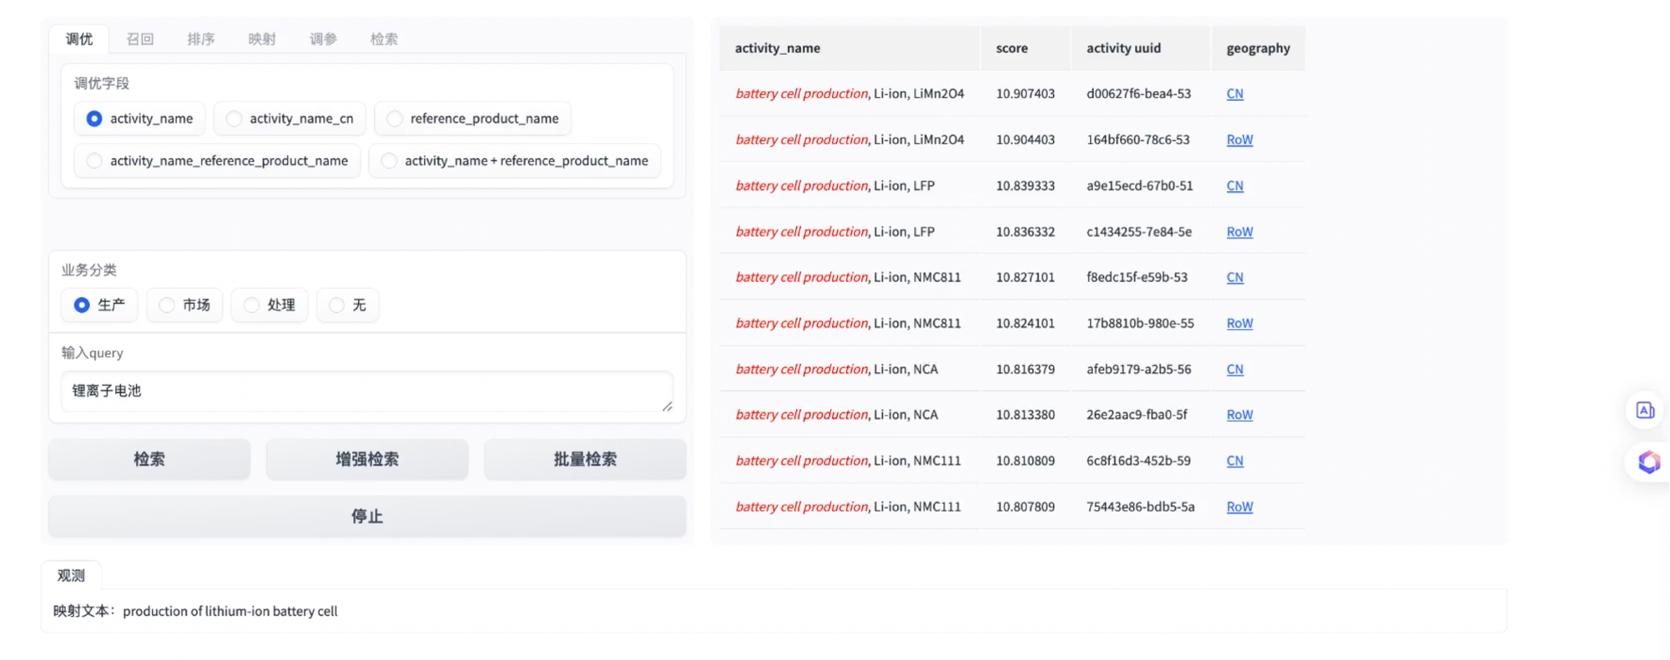The image size is (1670, 660).
Task: Click the purple hexagon assistant icon
Action: (x=1648, y=462)
